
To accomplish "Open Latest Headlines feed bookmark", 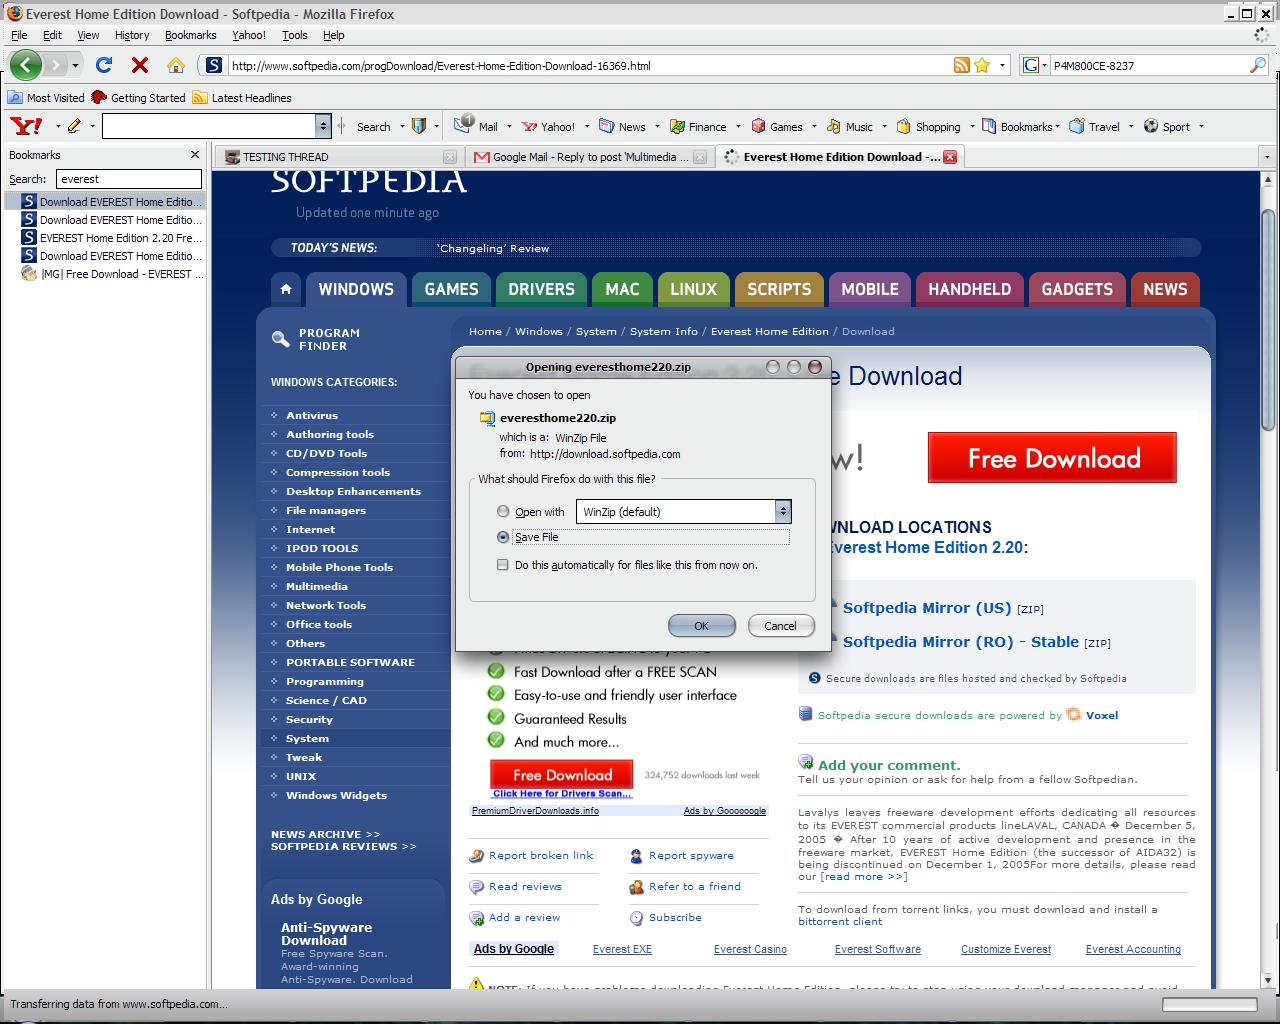I will (x=242, y=97).
